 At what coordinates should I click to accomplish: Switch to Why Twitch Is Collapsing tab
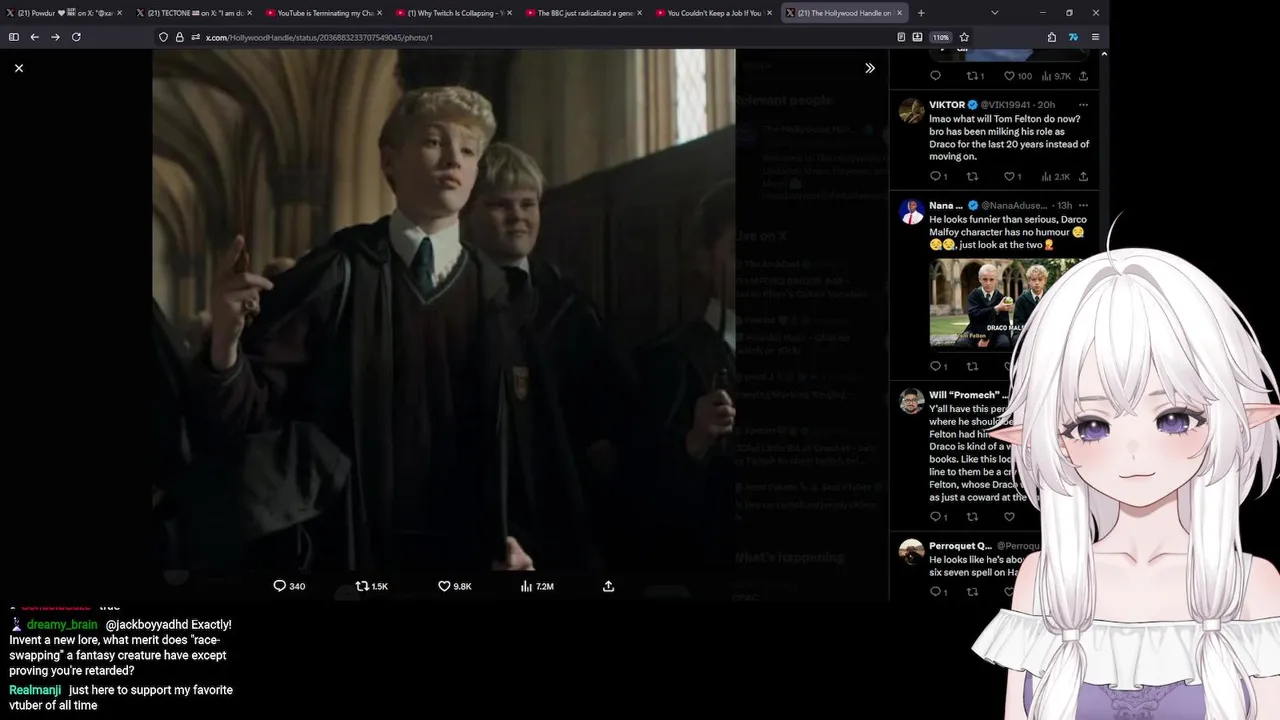click(453, 13)
